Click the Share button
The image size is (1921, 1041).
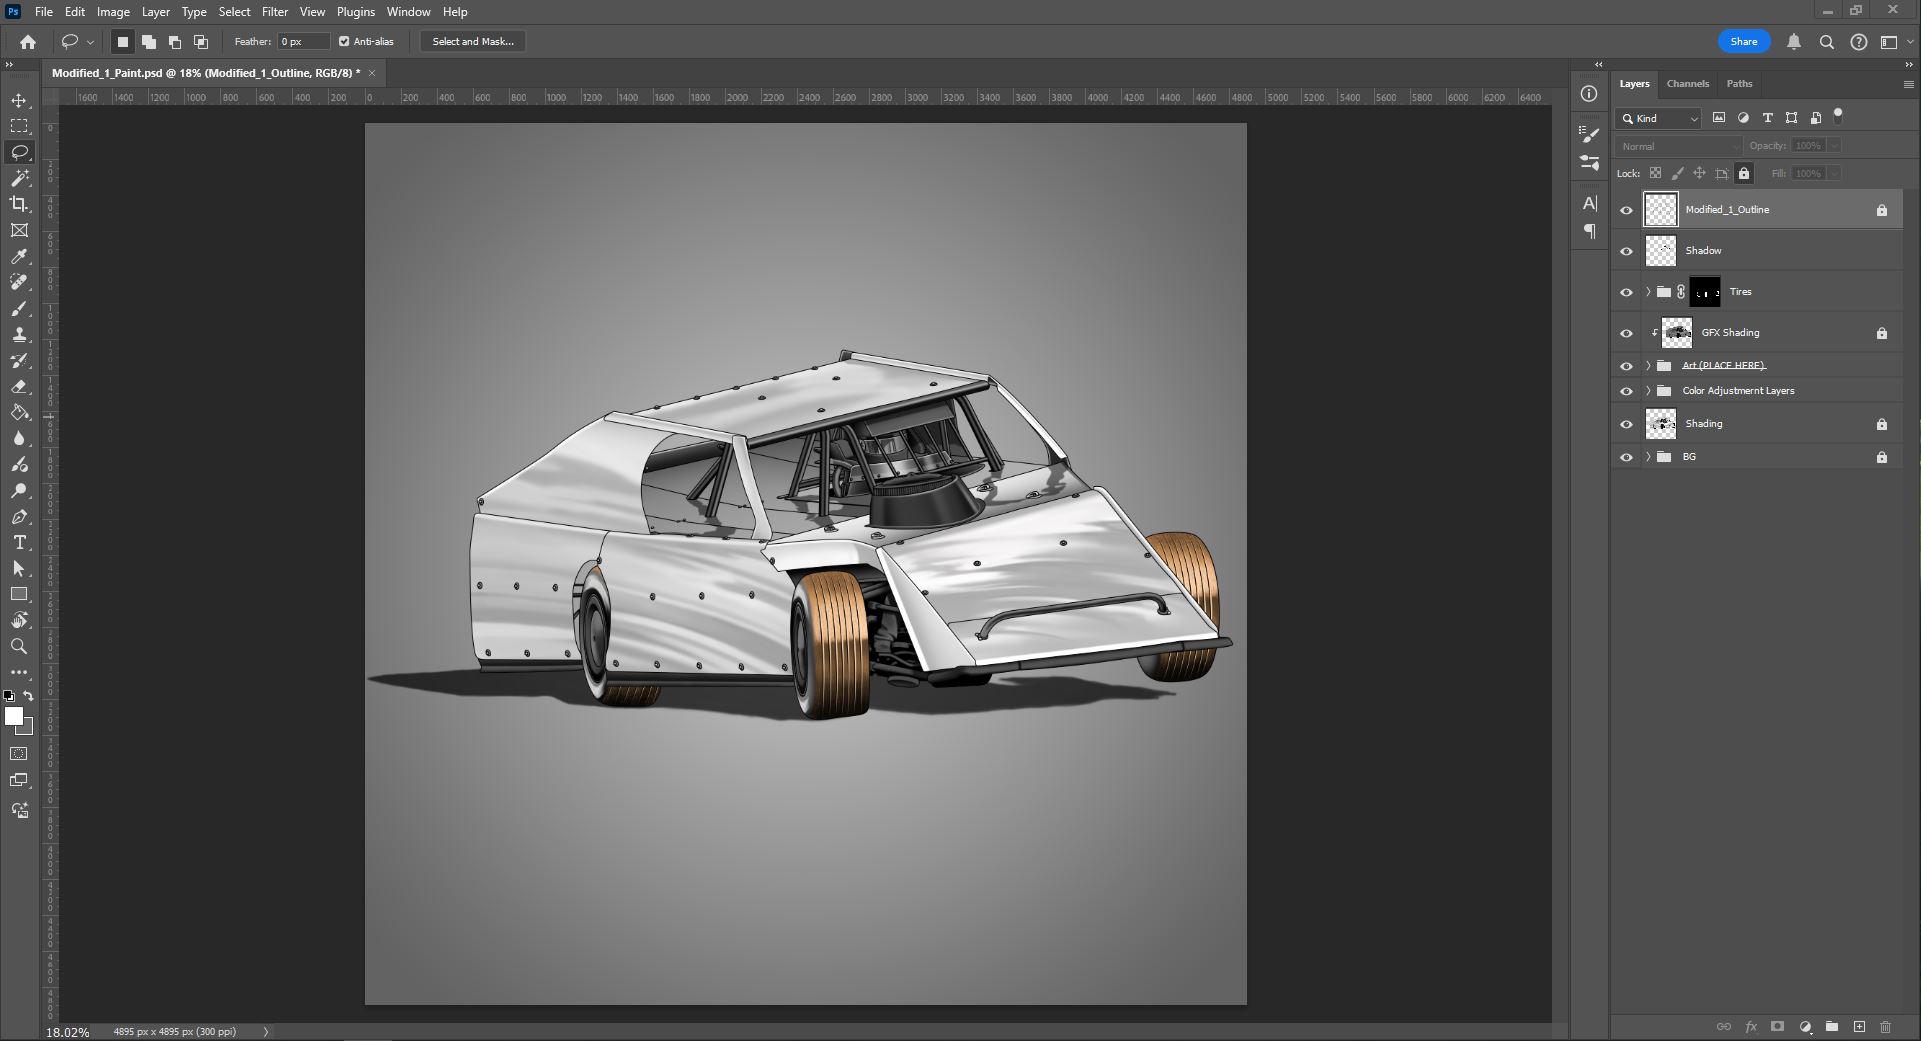tap(1743, 42)
